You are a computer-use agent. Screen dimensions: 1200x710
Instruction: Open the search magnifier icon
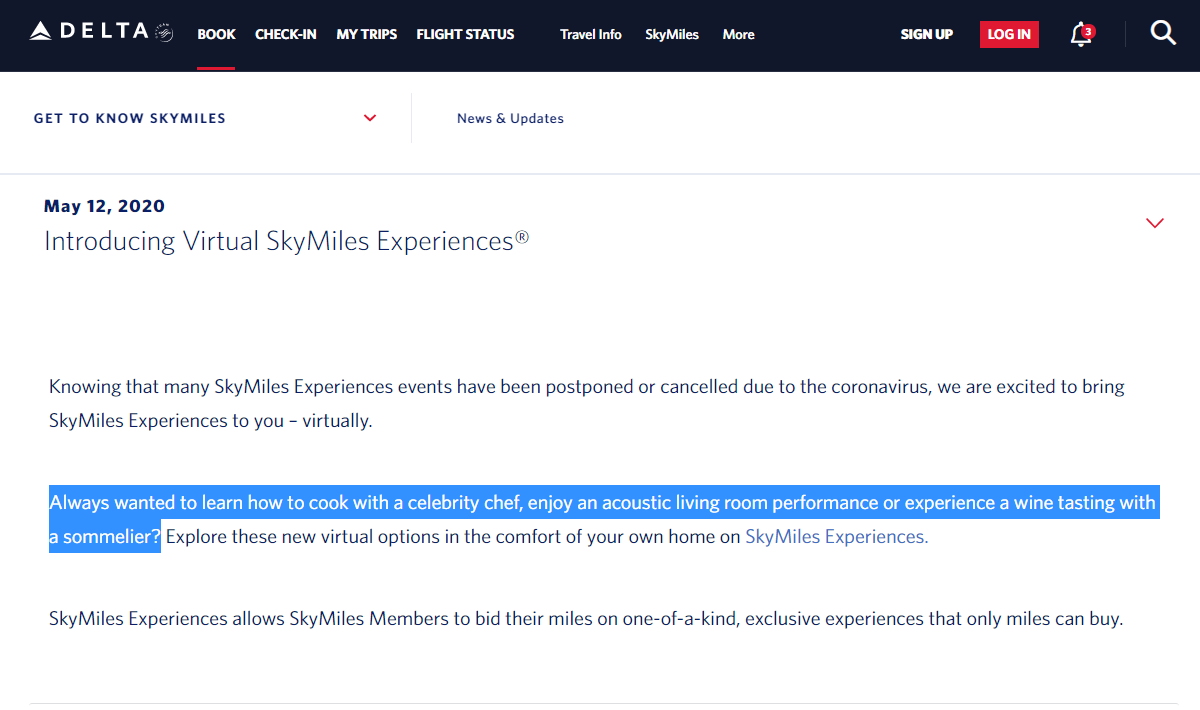(x=1163, y=33)
